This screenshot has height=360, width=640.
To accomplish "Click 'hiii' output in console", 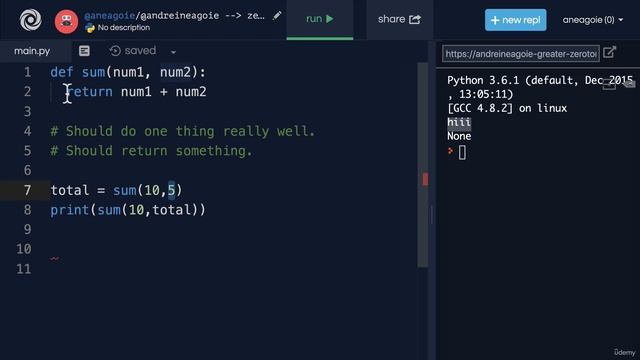I will pyautogui.click(x=459, y=122).
